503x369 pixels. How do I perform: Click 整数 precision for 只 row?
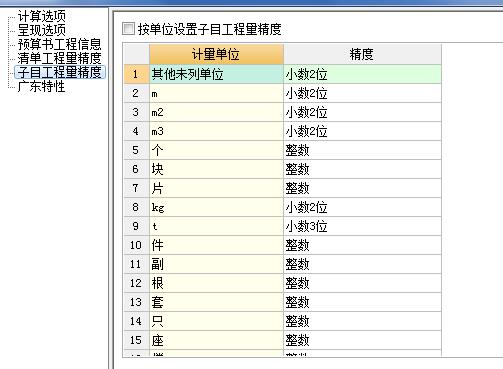[x=362, y=321]
